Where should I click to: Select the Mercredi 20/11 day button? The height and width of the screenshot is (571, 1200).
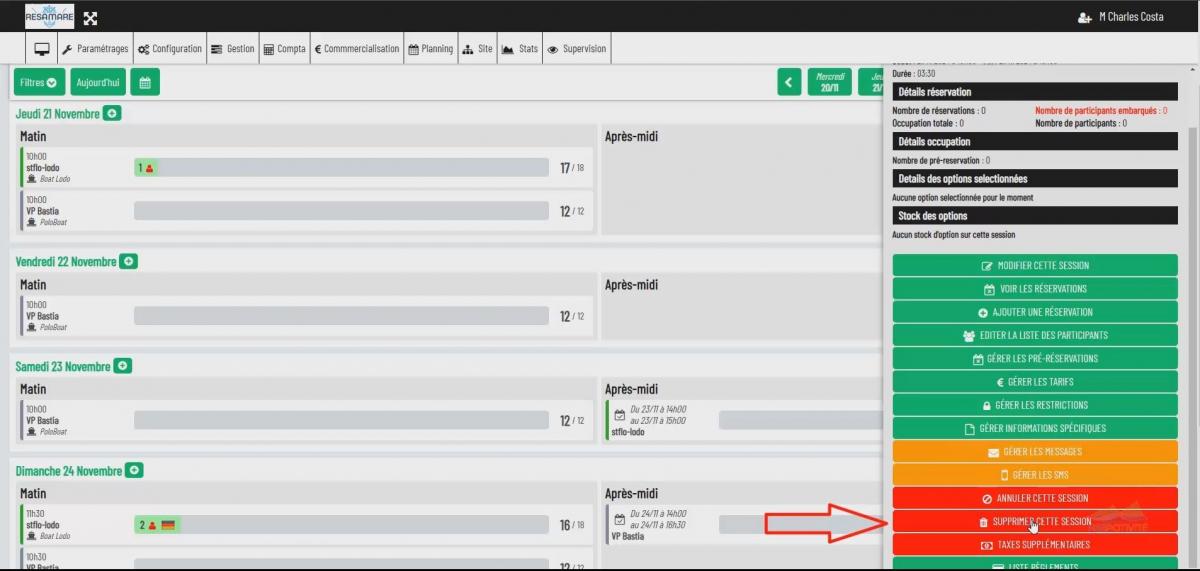830,82
